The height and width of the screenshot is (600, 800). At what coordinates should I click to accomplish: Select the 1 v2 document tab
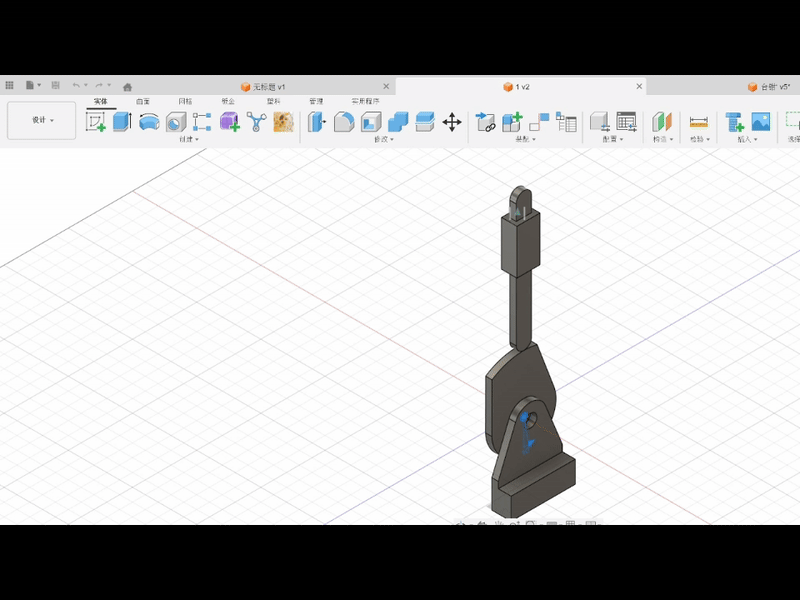tap(517, 87)
